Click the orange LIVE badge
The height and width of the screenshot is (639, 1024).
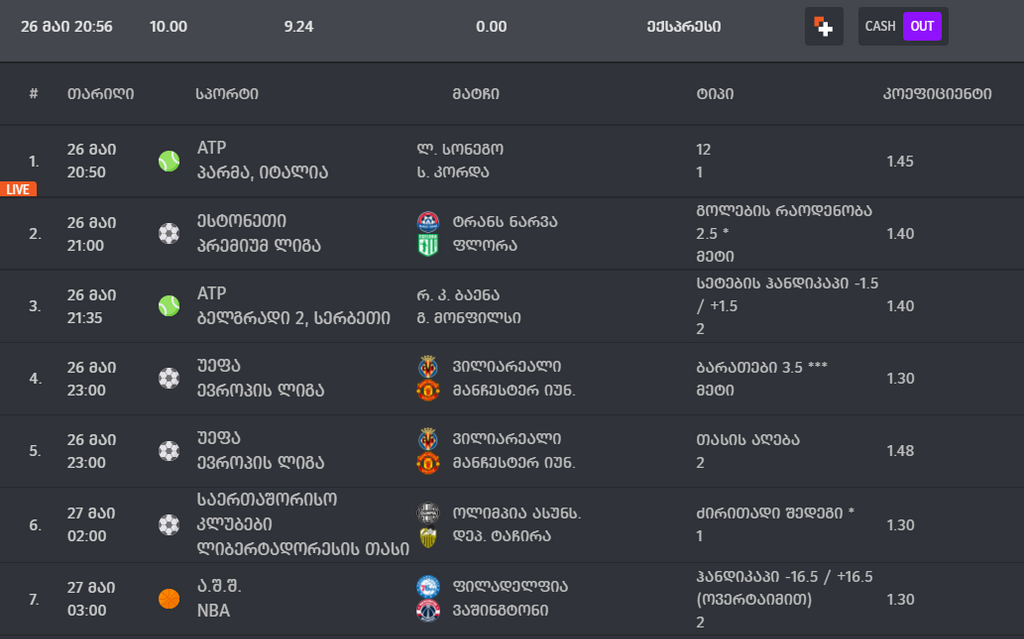18,189
